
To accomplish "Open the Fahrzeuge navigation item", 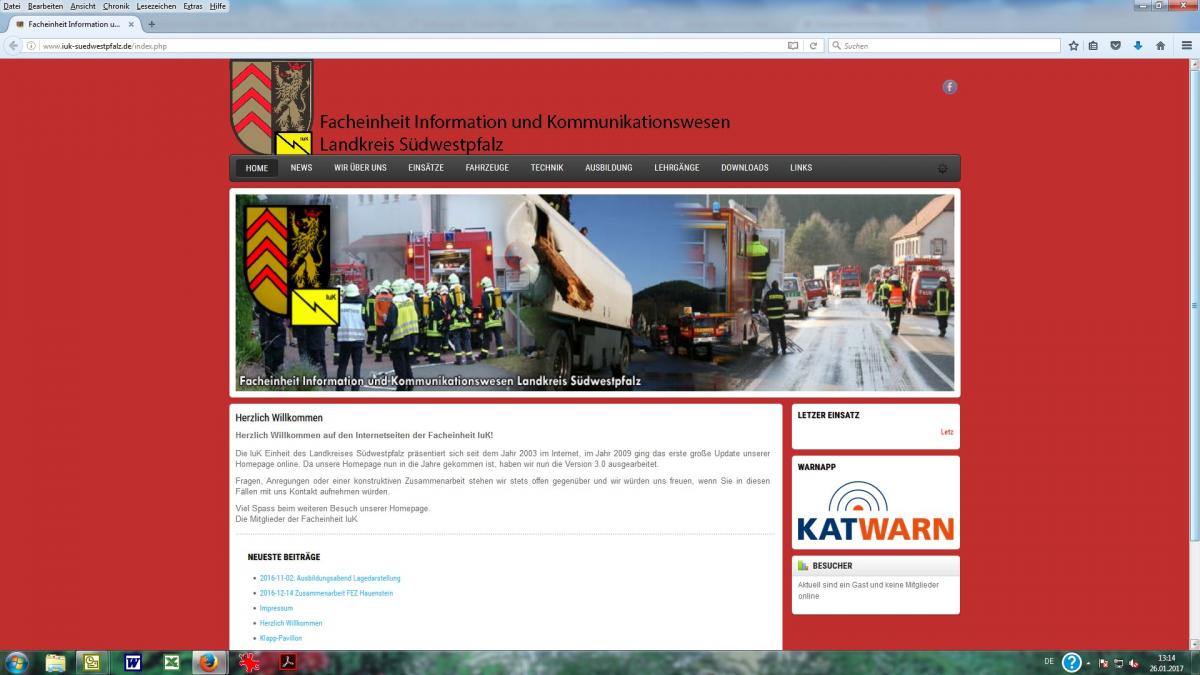I will tap(487, 168).
